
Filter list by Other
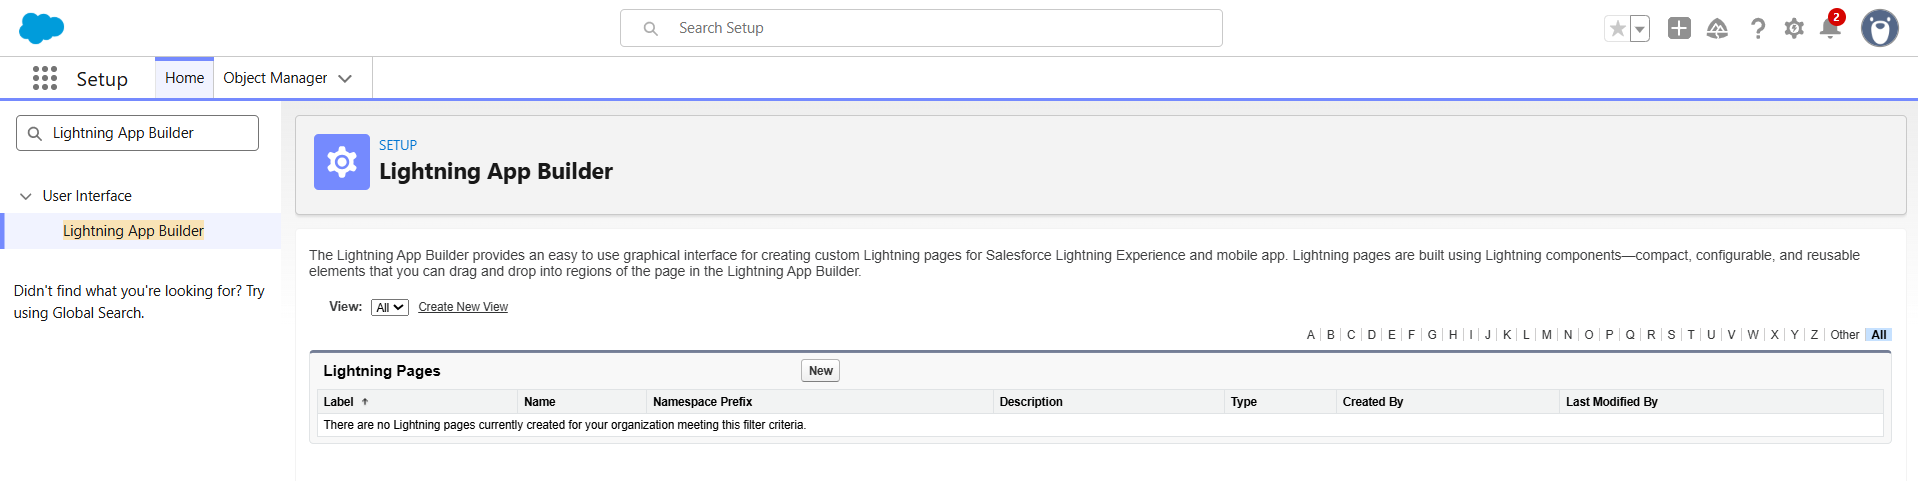click(1845, 335)
